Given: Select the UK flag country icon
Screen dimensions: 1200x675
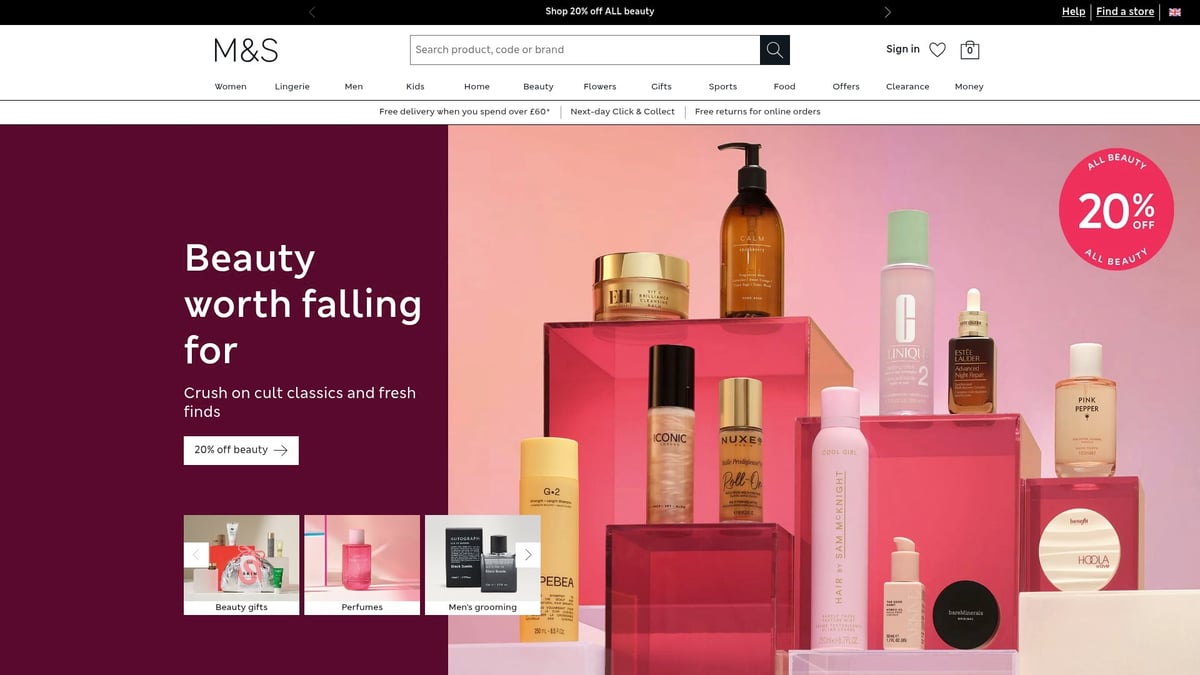Looking at the screenshot, I should pyautogui.click(x=1175, y=12).
